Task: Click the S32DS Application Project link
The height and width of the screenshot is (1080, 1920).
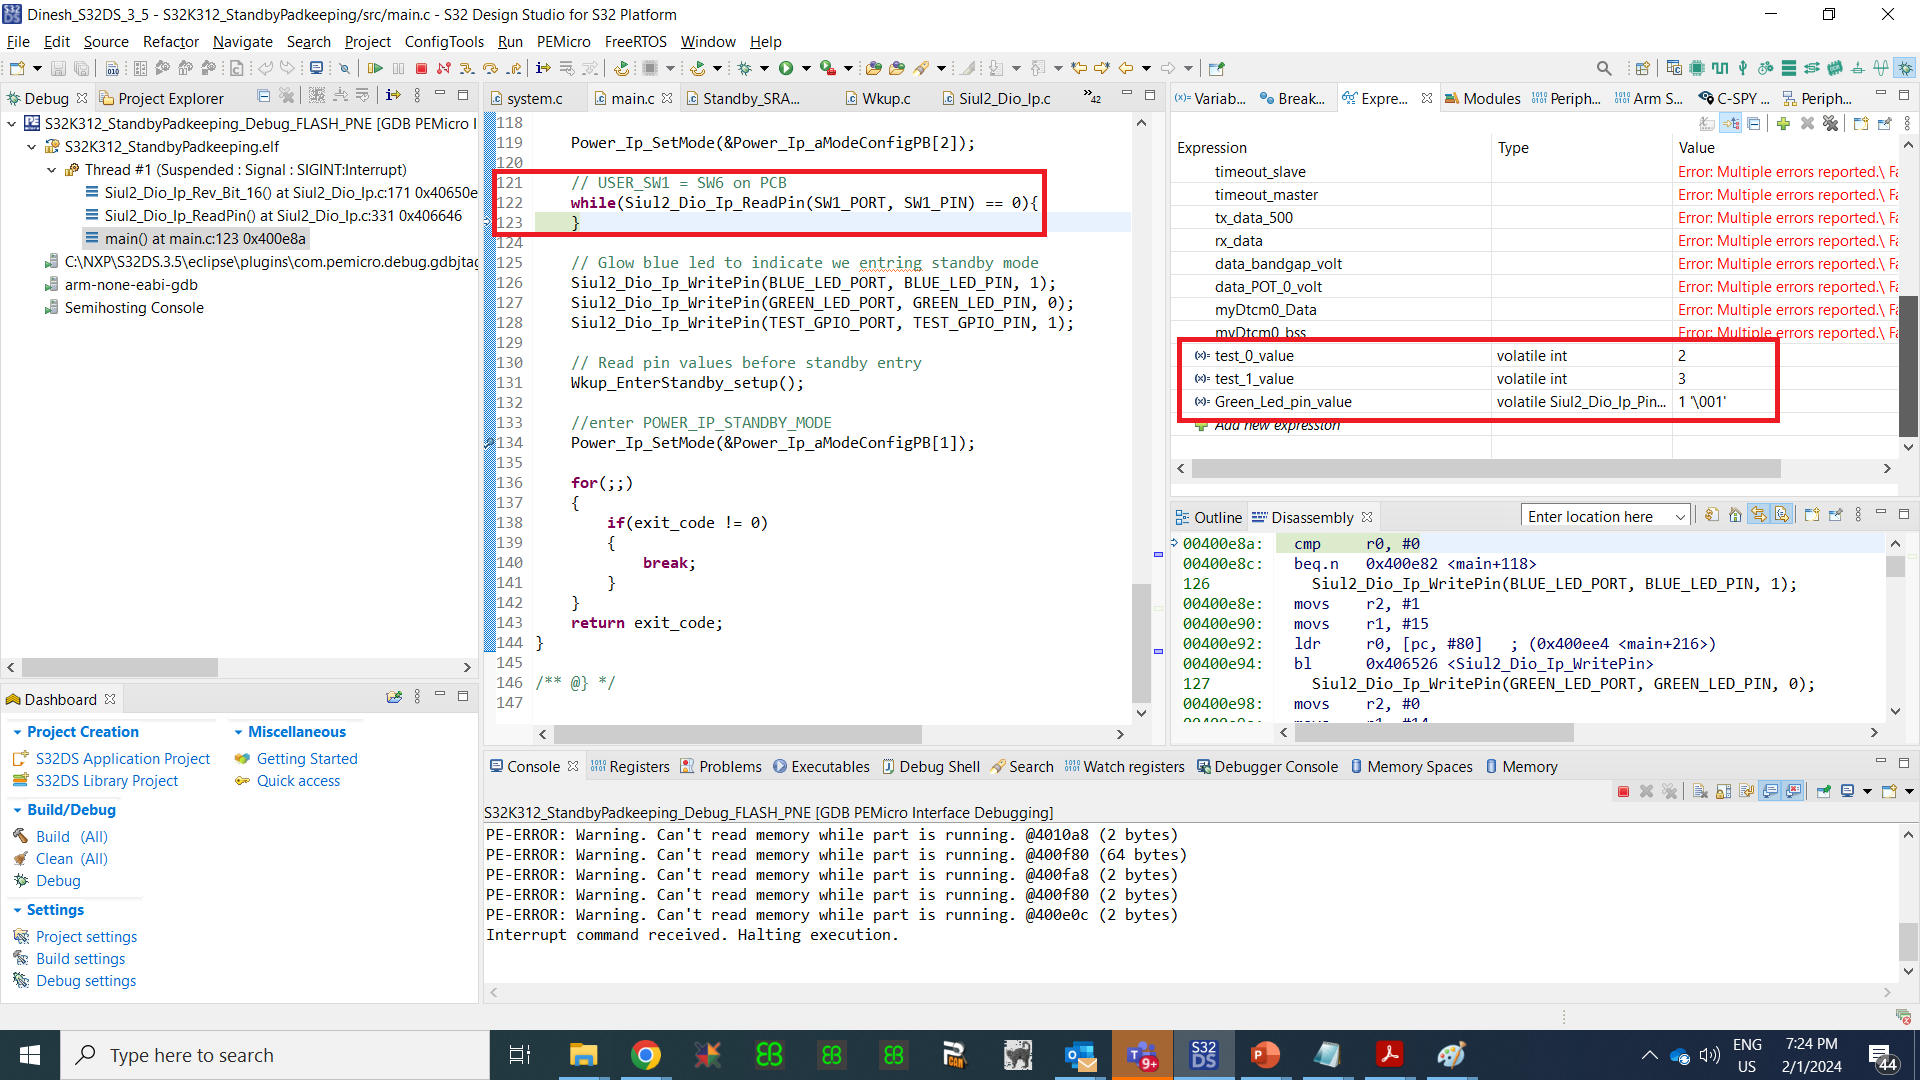Action: [123, 759]
